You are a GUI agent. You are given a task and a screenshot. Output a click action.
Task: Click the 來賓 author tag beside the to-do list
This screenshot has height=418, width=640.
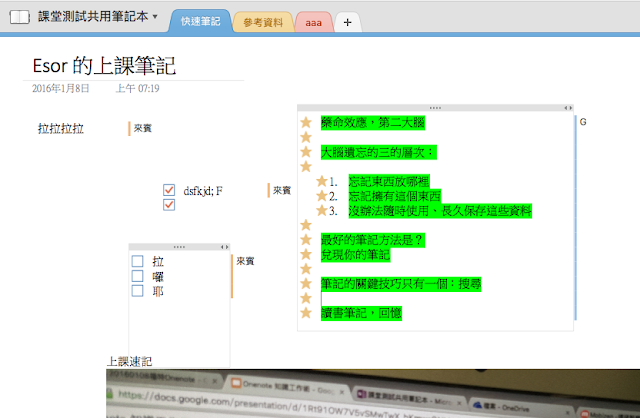point(245,261)
